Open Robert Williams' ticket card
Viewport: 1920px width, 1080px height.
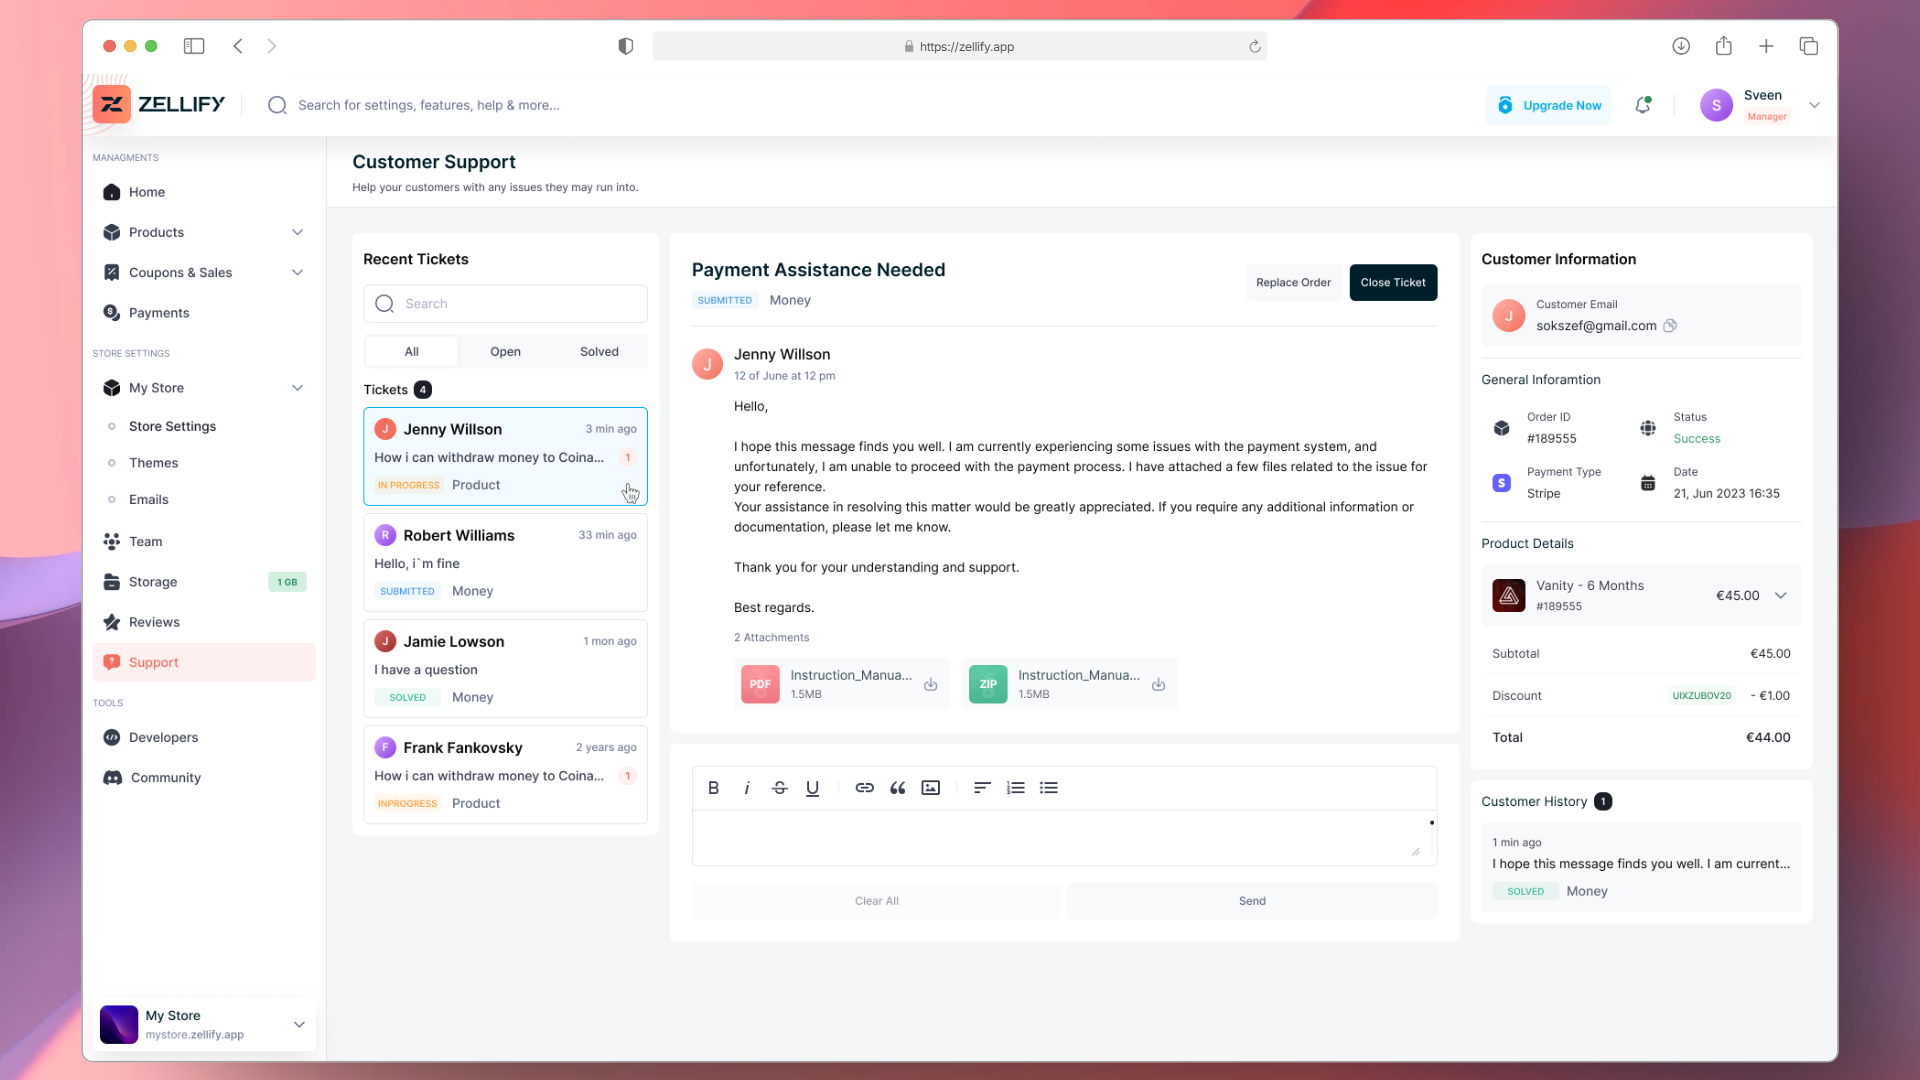click(x=505, y=562)
